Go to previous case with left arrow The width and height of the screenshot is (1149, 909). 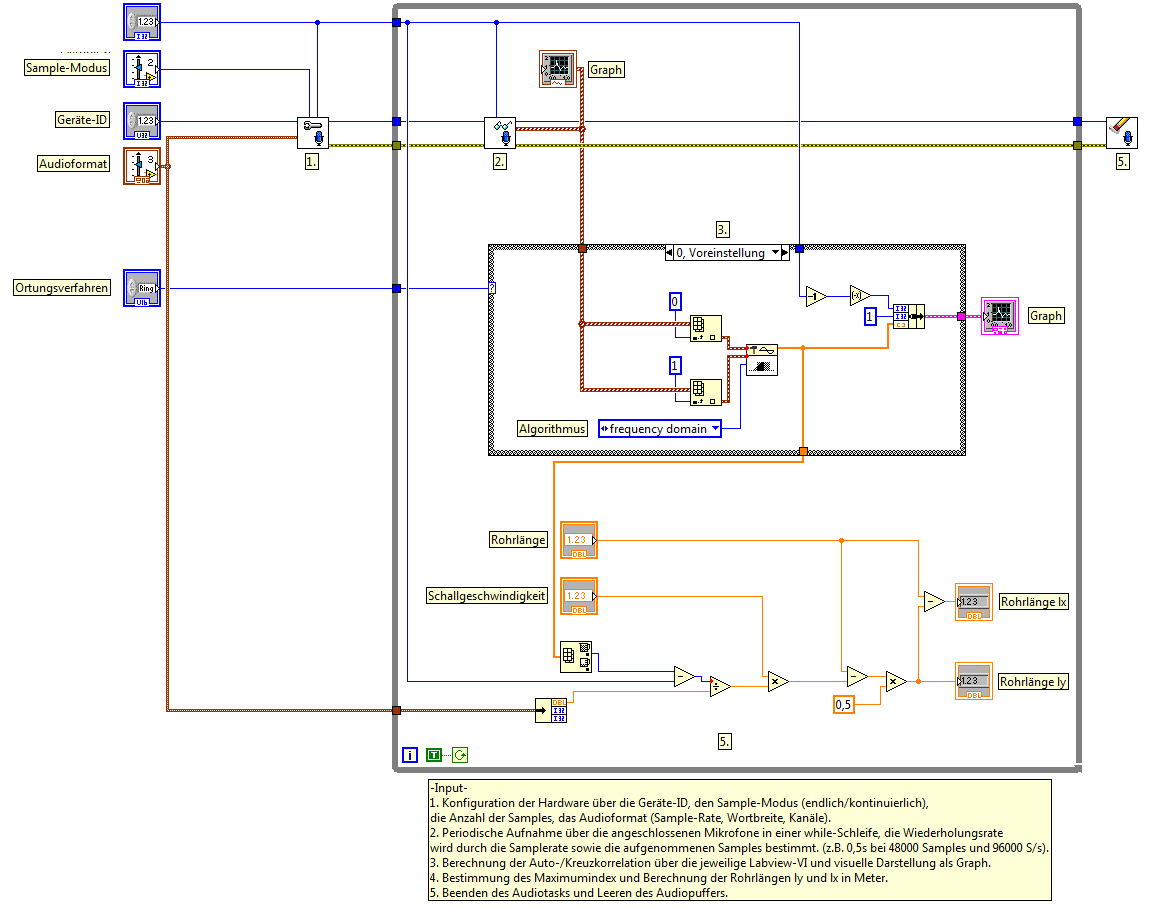(x=669, y=253)
